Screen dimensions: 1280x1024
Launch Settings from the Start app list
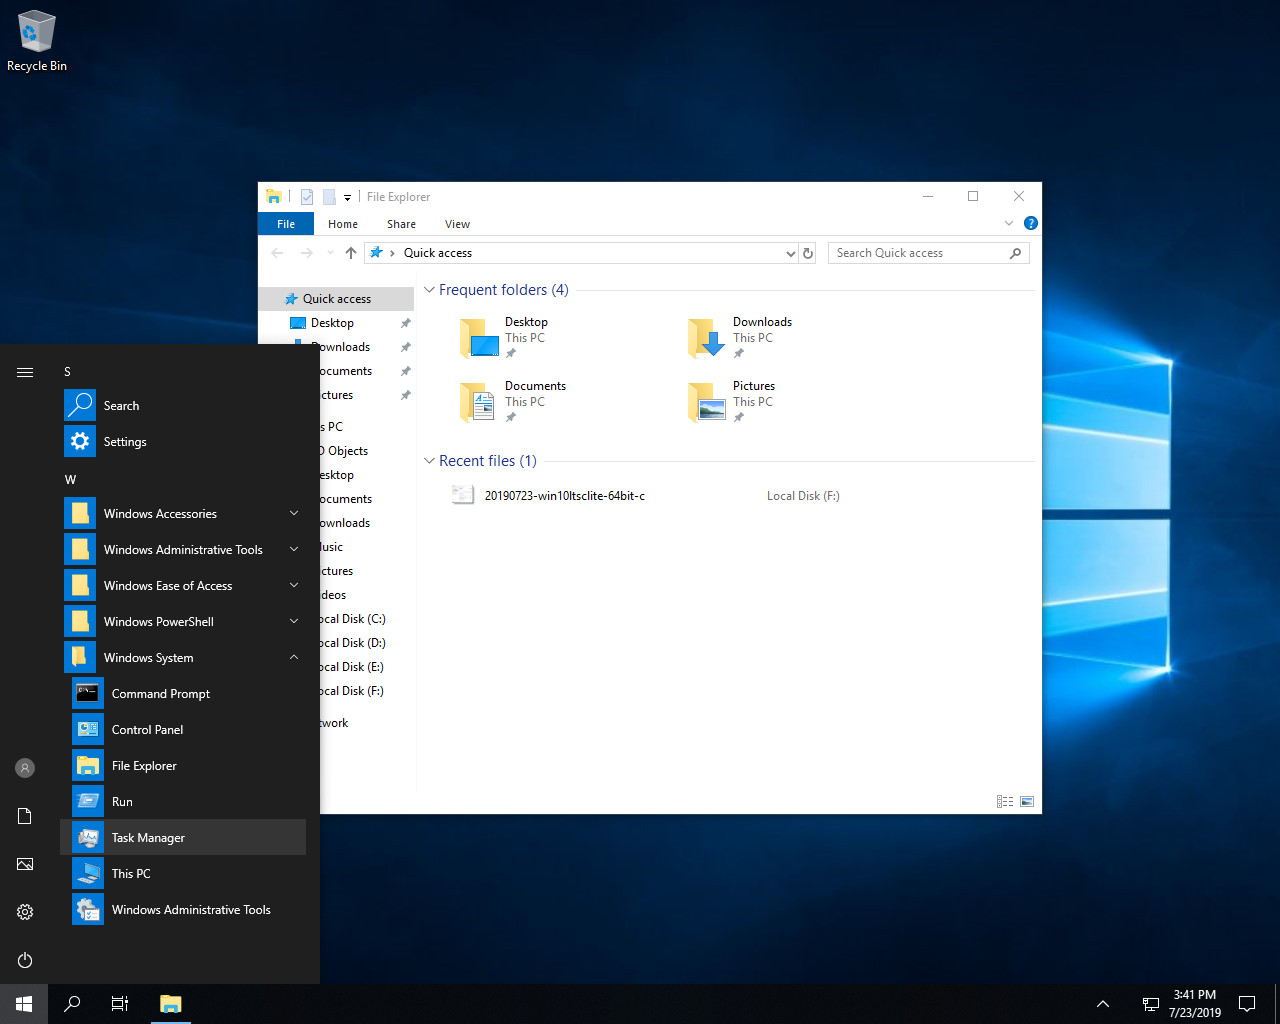(x=183, y=442)
